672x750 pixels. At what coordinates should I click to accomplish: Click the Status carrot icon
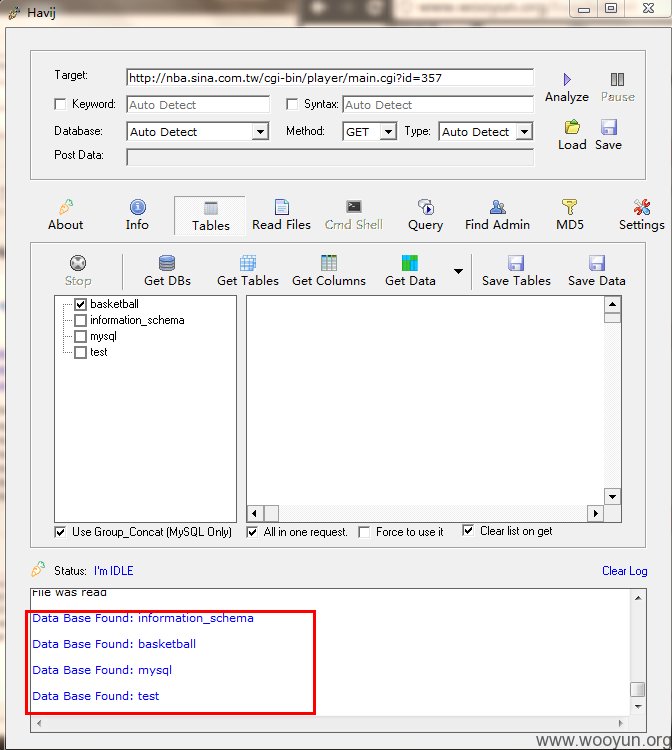(x=38, y=569)
